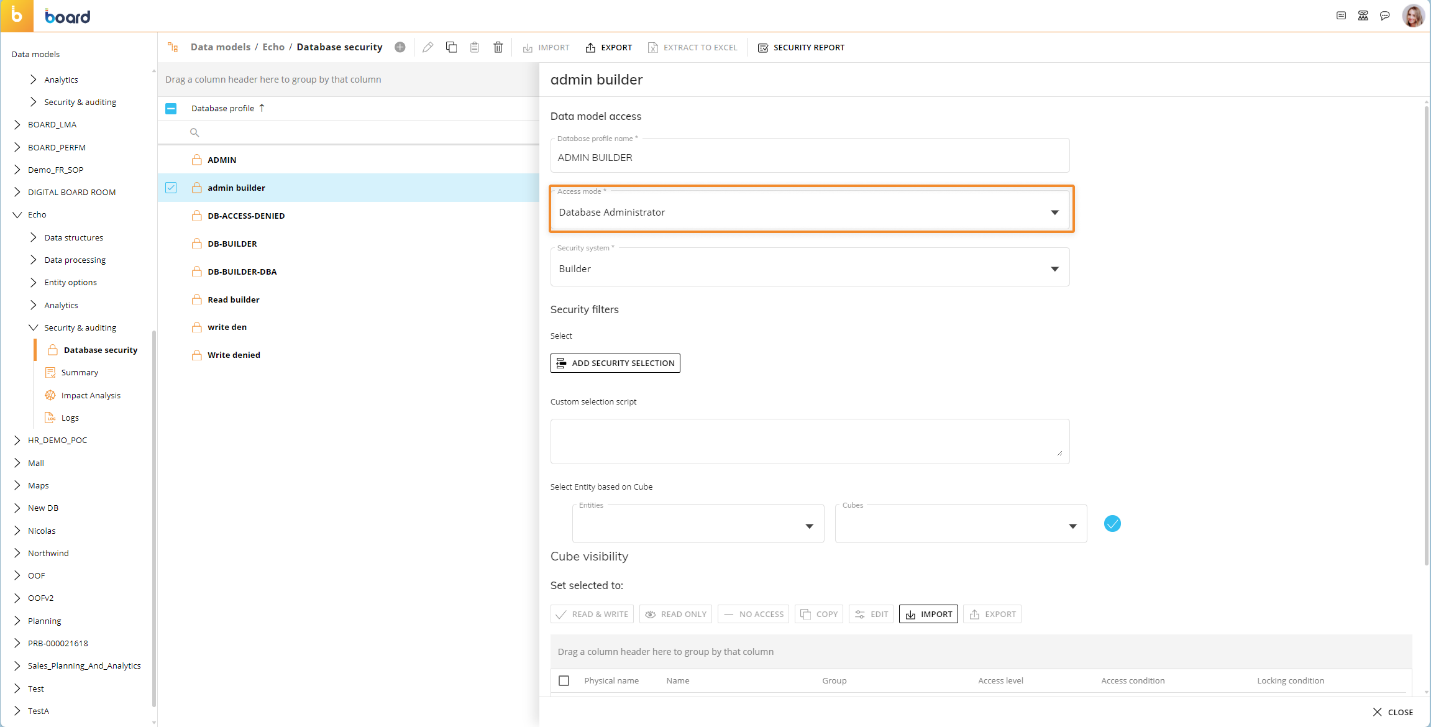Open the presentation audience icon in the header
The width and height of the screenshot is (1431, 727).
coord(1363,16)
